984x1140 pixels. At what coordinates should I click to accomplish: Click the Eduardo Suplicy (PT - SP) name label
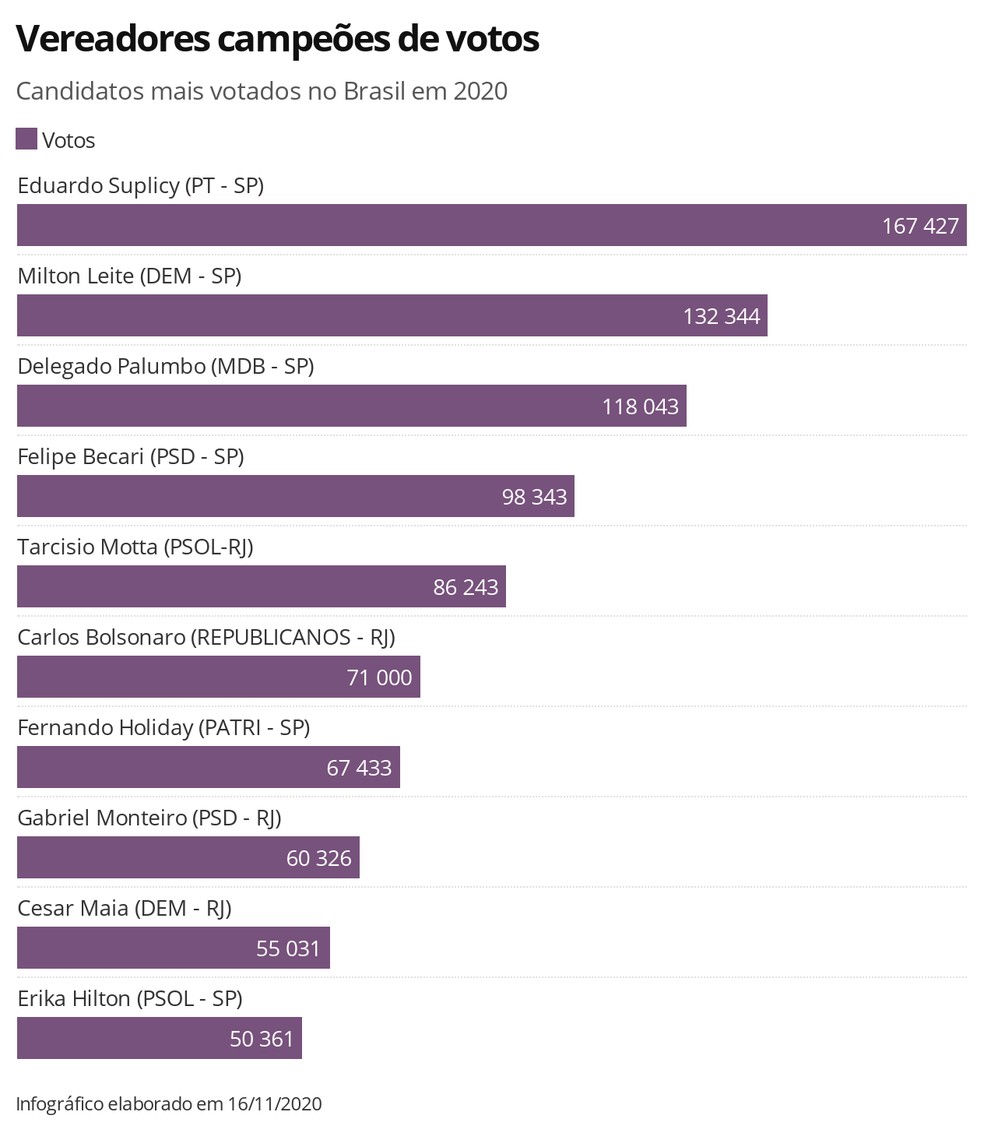click(141, 185)
